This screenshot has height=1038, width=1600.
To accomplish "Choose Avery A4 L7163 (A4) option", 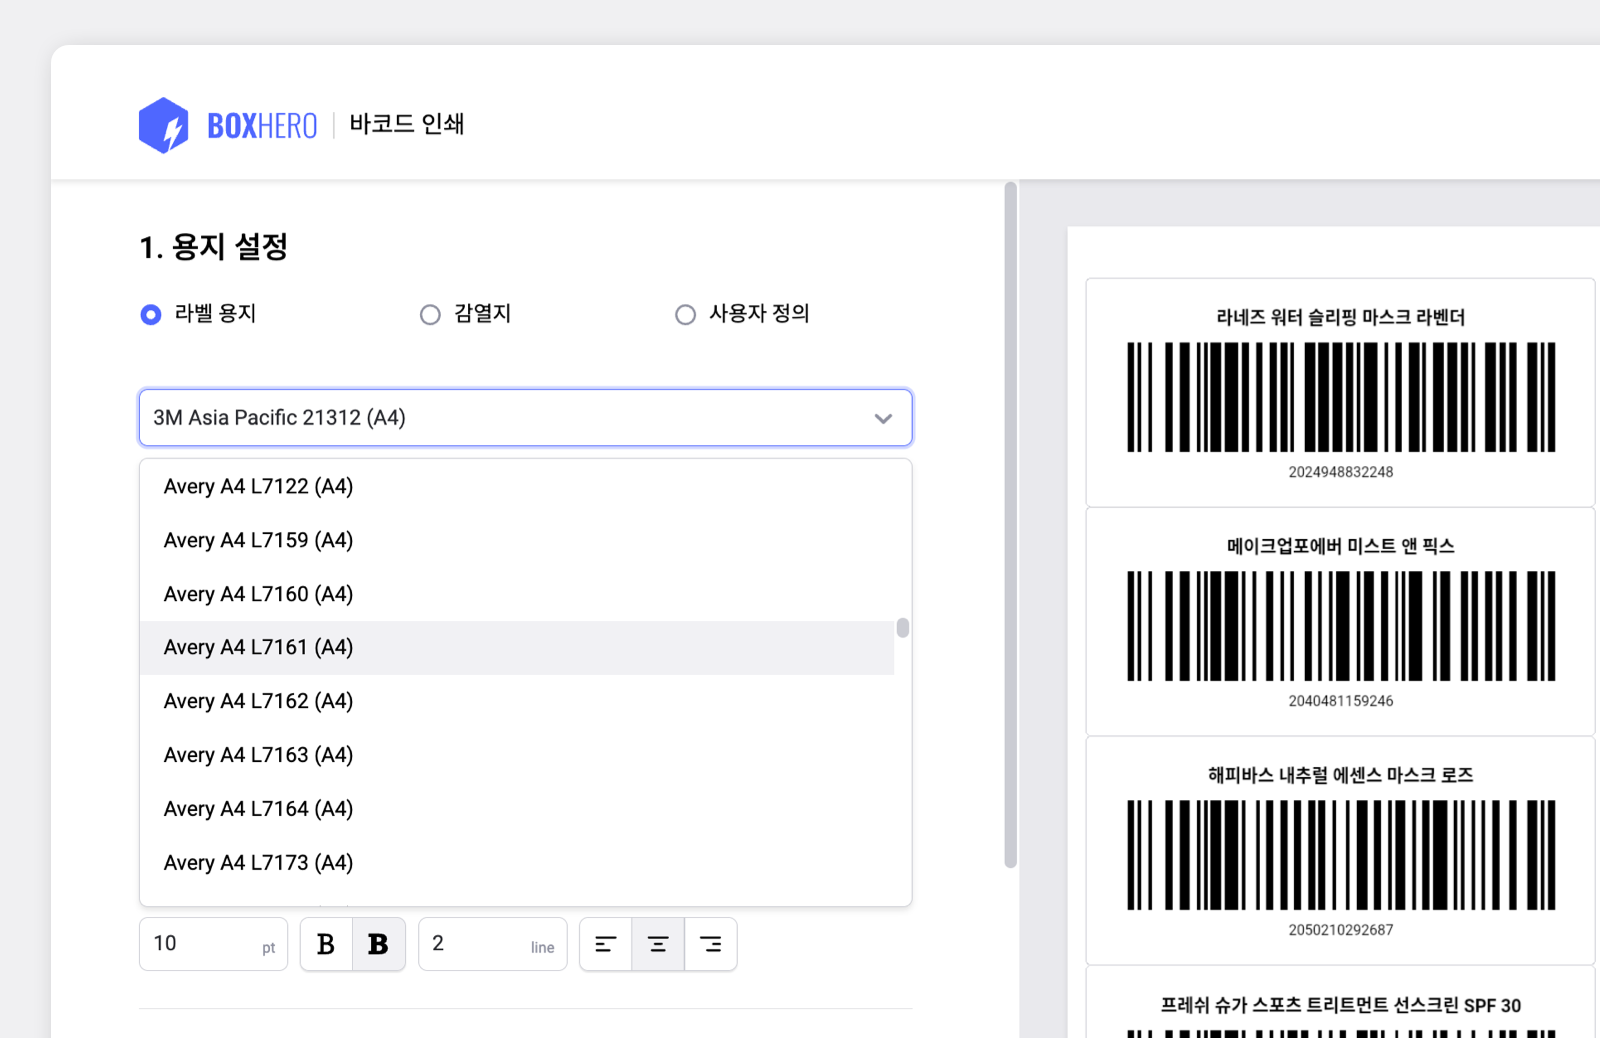I will coord(517,755).
